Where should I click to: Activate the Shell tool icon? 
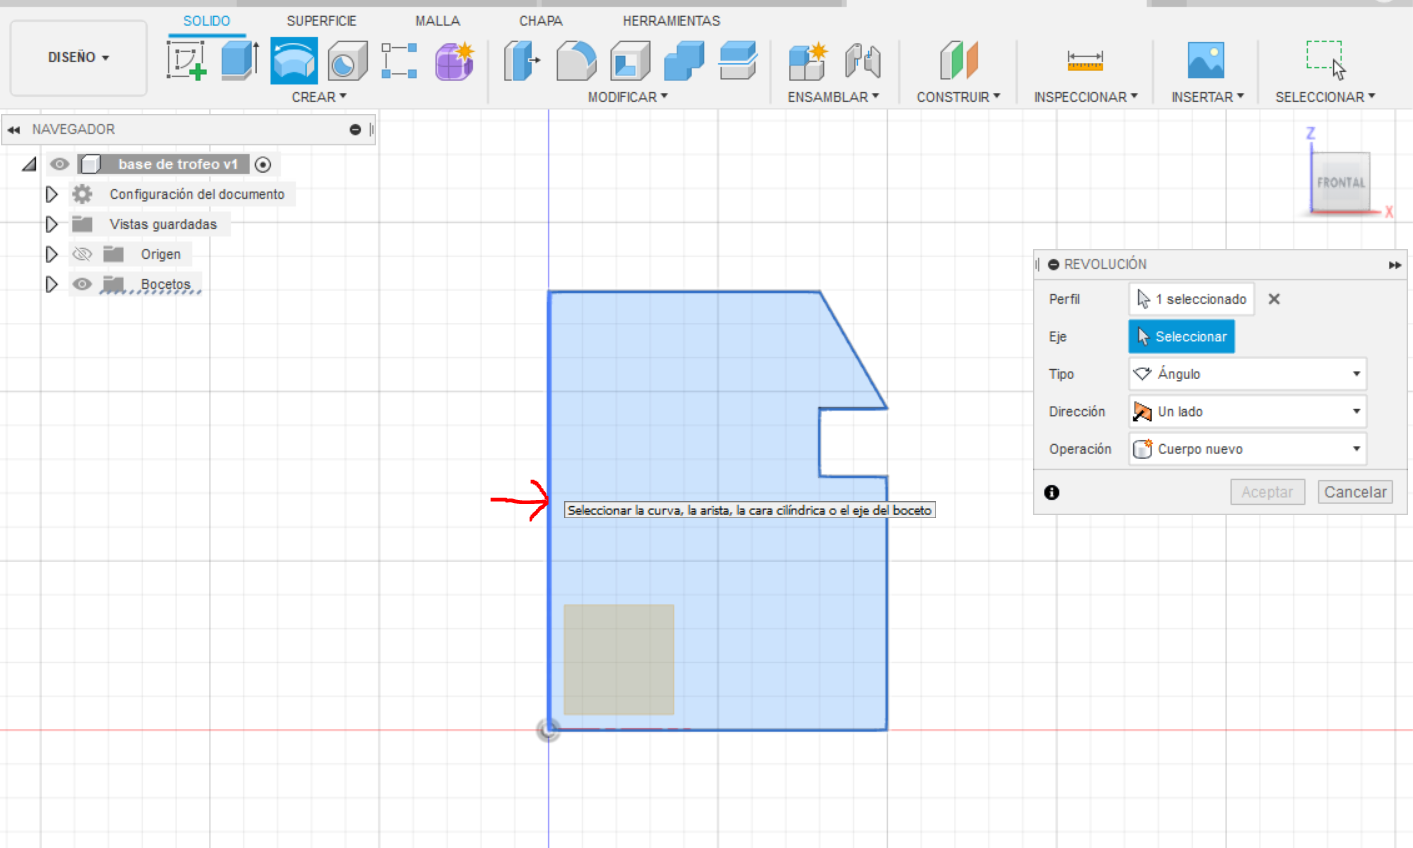(x=630, y=61)
